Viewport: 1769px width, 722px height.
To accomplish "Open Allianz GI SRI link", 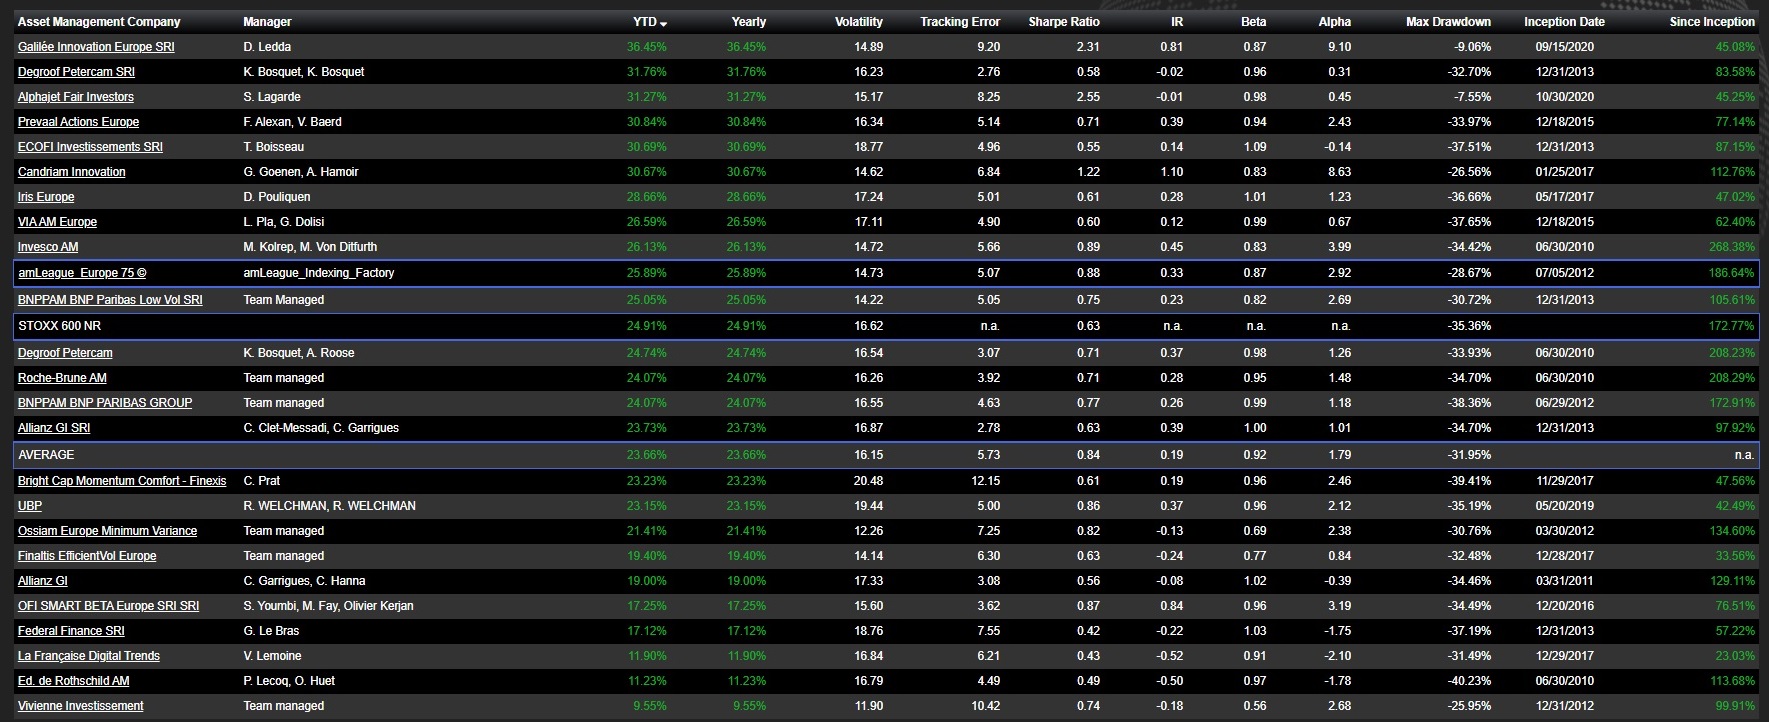I will 54,428.
